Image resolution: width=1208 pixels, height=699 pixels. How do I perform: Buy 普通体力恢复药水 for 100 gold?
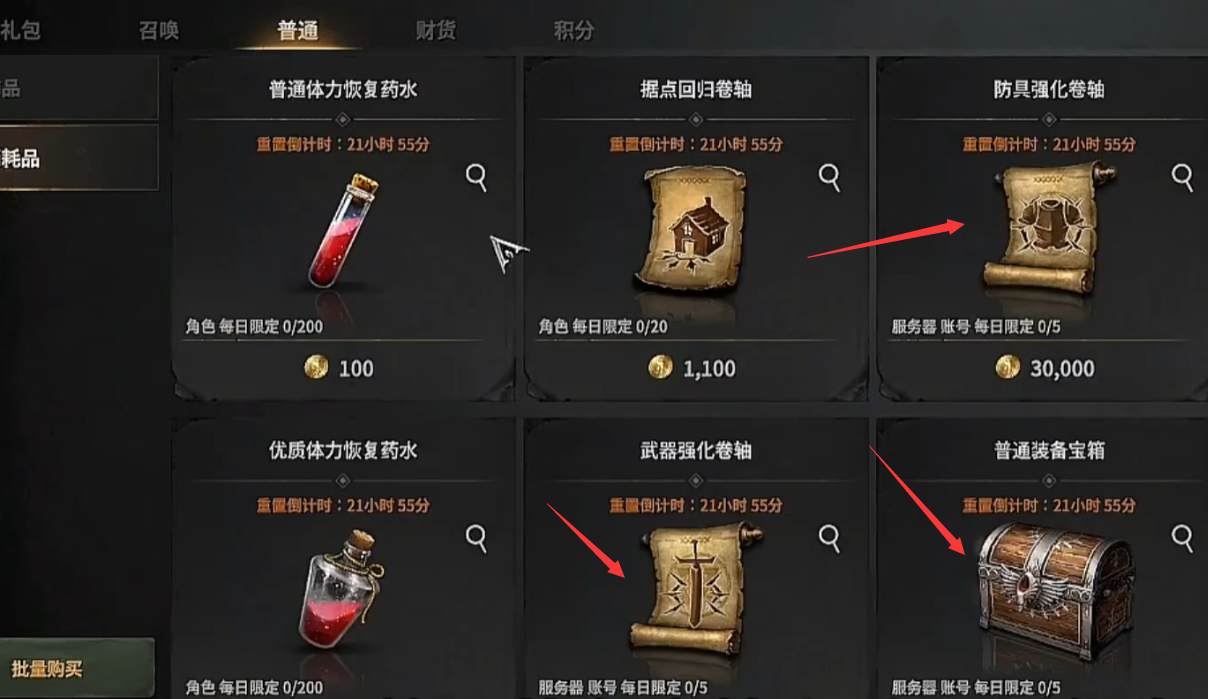(339, 368)
